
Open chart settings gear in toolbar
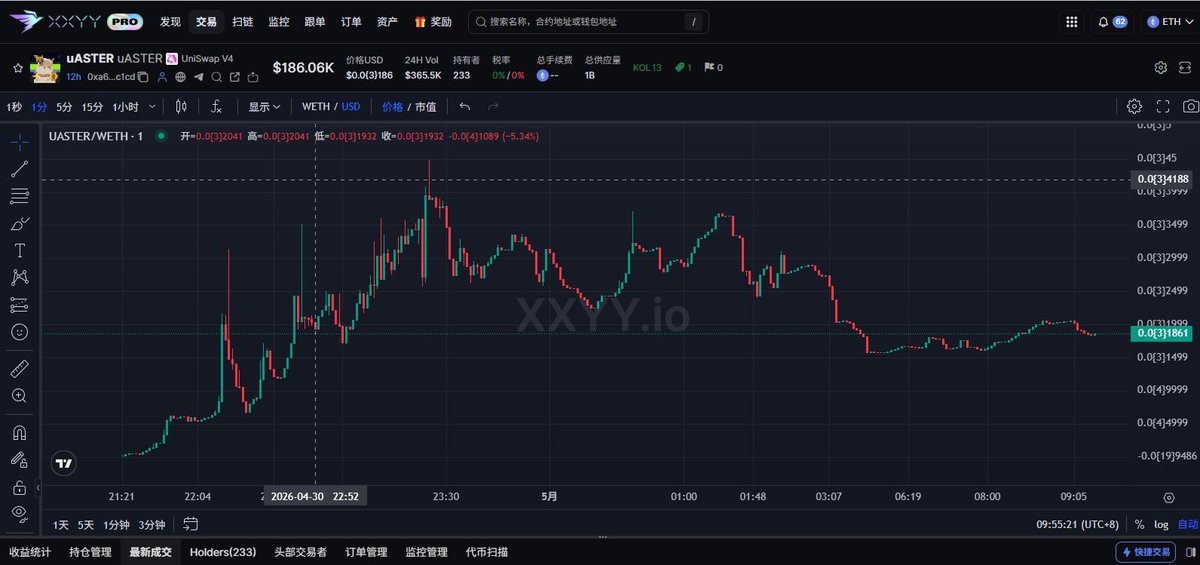pyautogui.click(x=1134, y=106)
